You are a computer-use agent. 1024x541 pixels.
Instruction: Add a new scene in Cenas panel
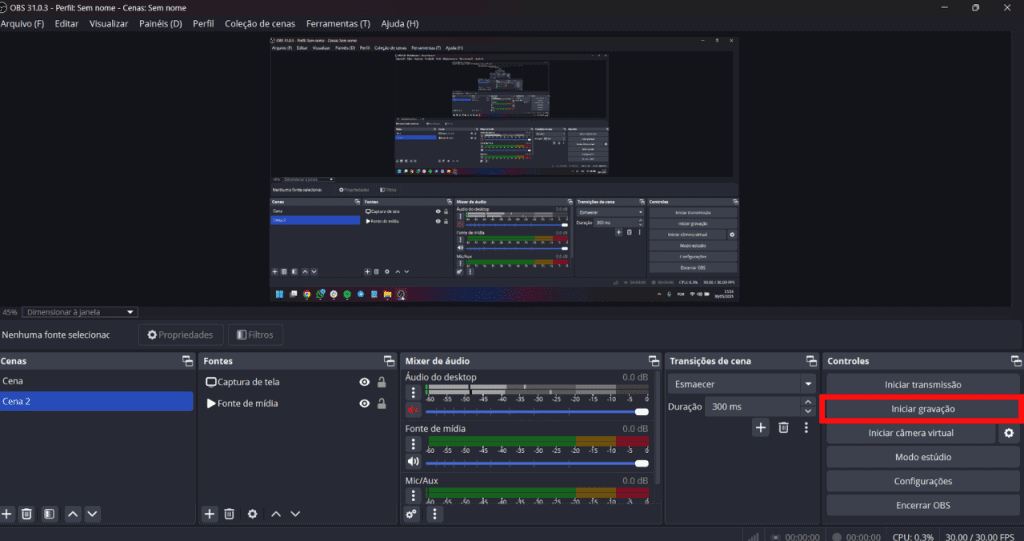7,514
